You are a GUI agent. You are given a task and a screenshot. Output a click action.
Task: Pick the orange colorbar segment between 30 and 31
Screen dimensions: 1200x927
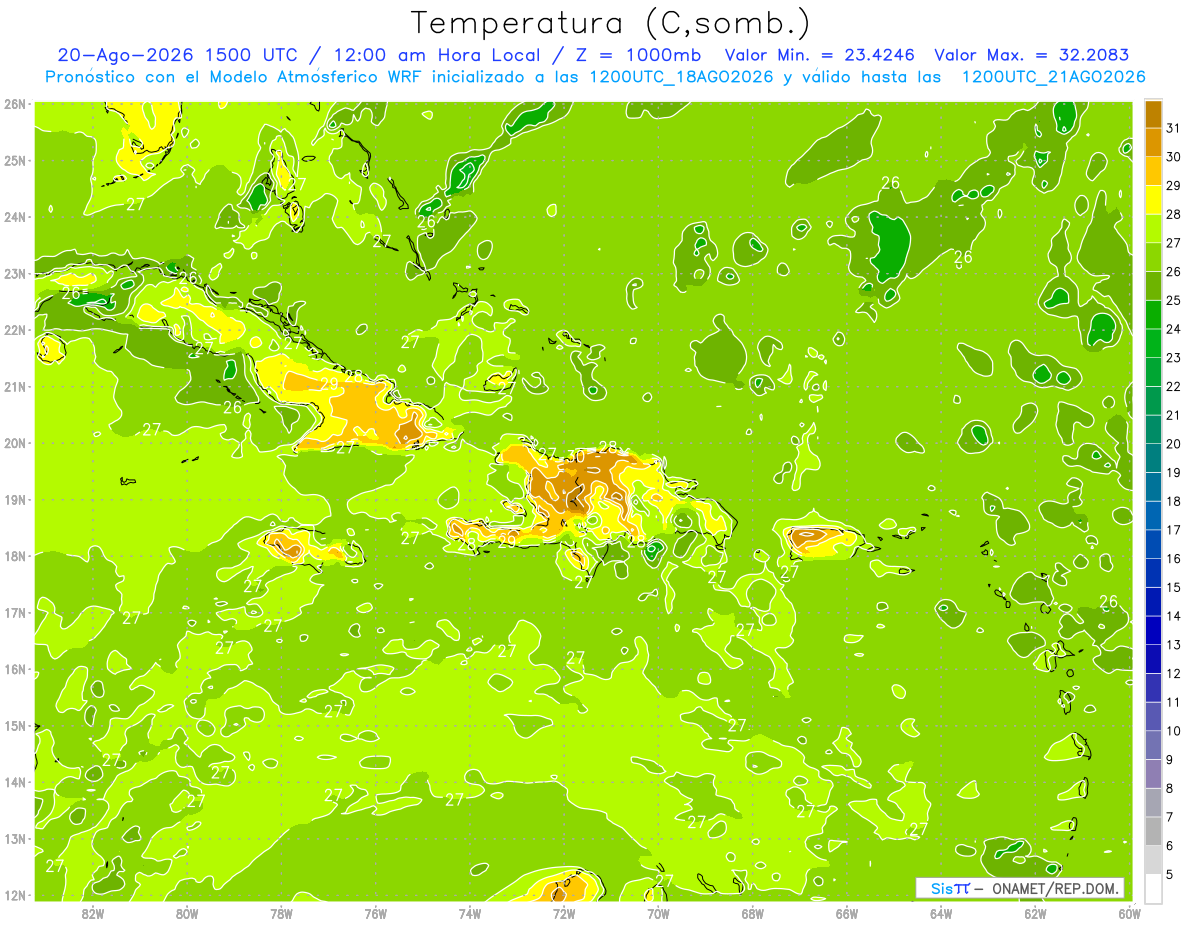pyautogui.click(x=1153, y=142)
